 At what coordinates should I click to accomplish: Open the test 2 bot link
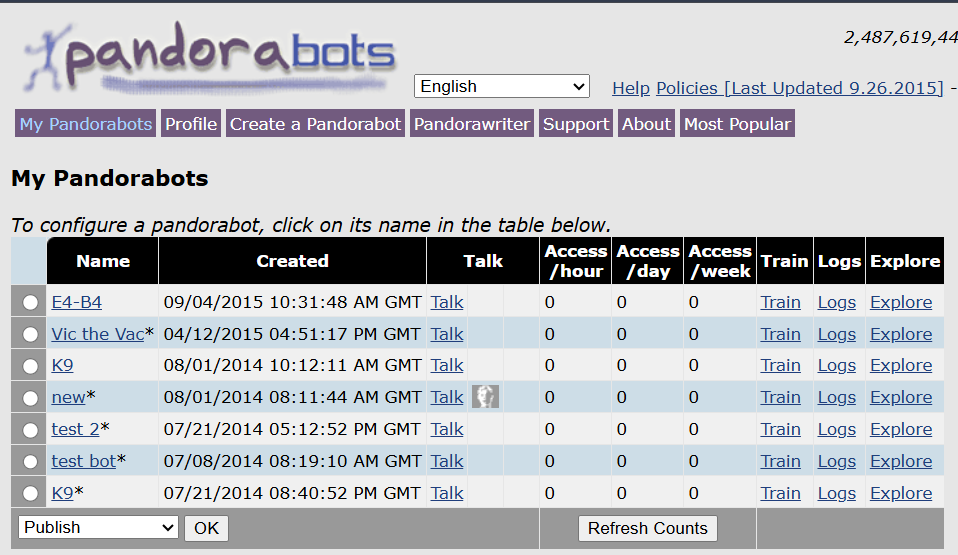[75, 429]
